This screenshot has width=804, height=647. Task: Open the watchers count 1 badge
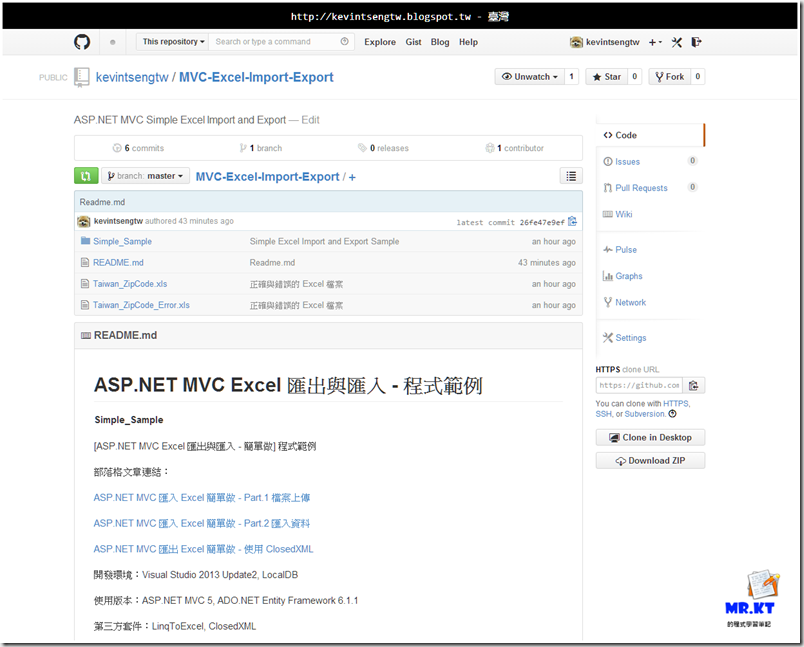(572, 76)
